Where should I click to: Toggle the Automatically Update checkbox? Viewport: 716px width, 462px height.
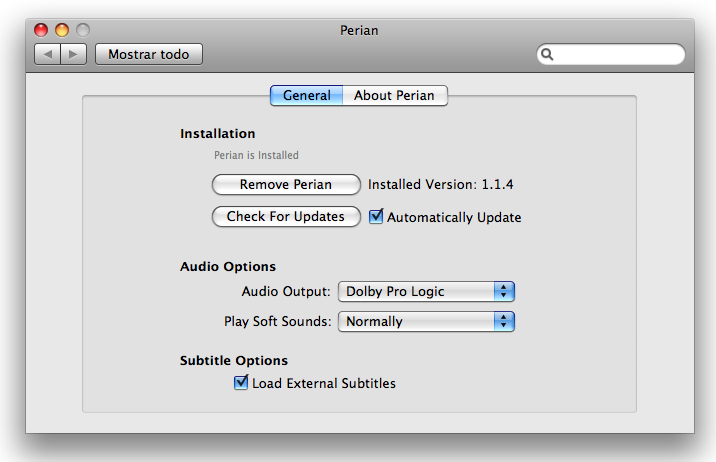point(376,216)
